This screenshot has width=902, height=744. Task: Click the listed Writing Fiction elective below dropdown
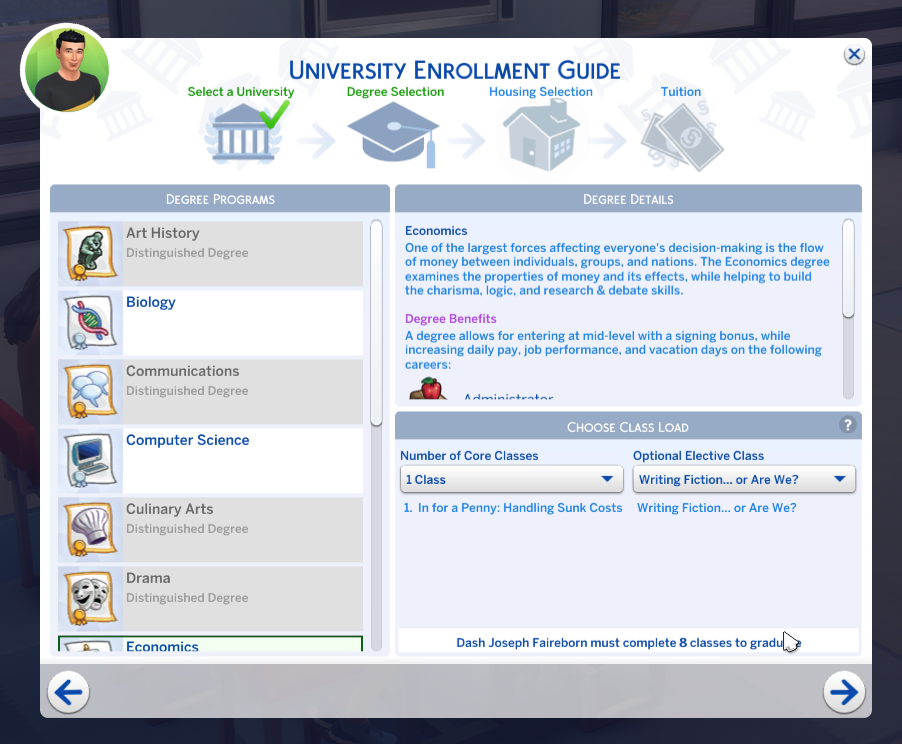[716, 508]
